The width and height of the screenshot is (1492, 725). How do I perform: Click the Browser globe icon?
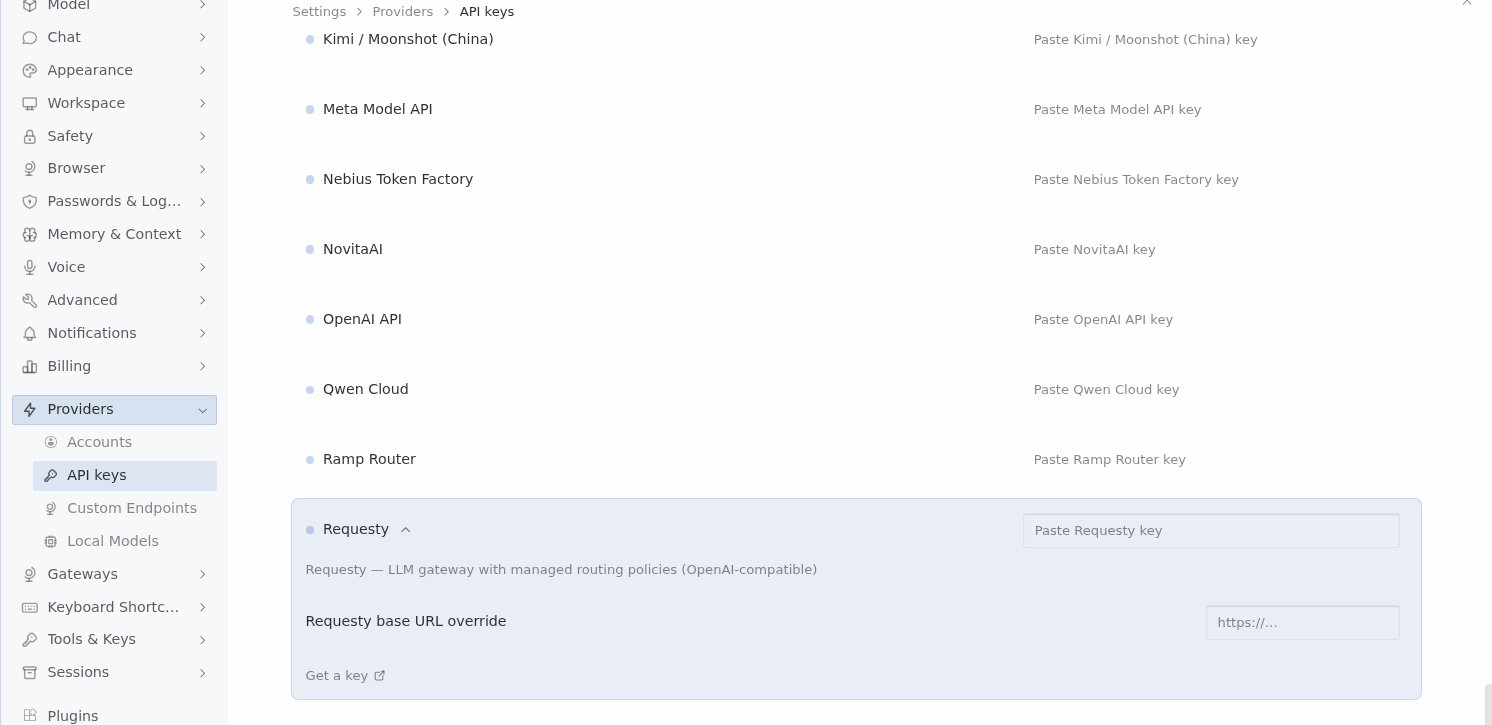(x=30, y=169)
